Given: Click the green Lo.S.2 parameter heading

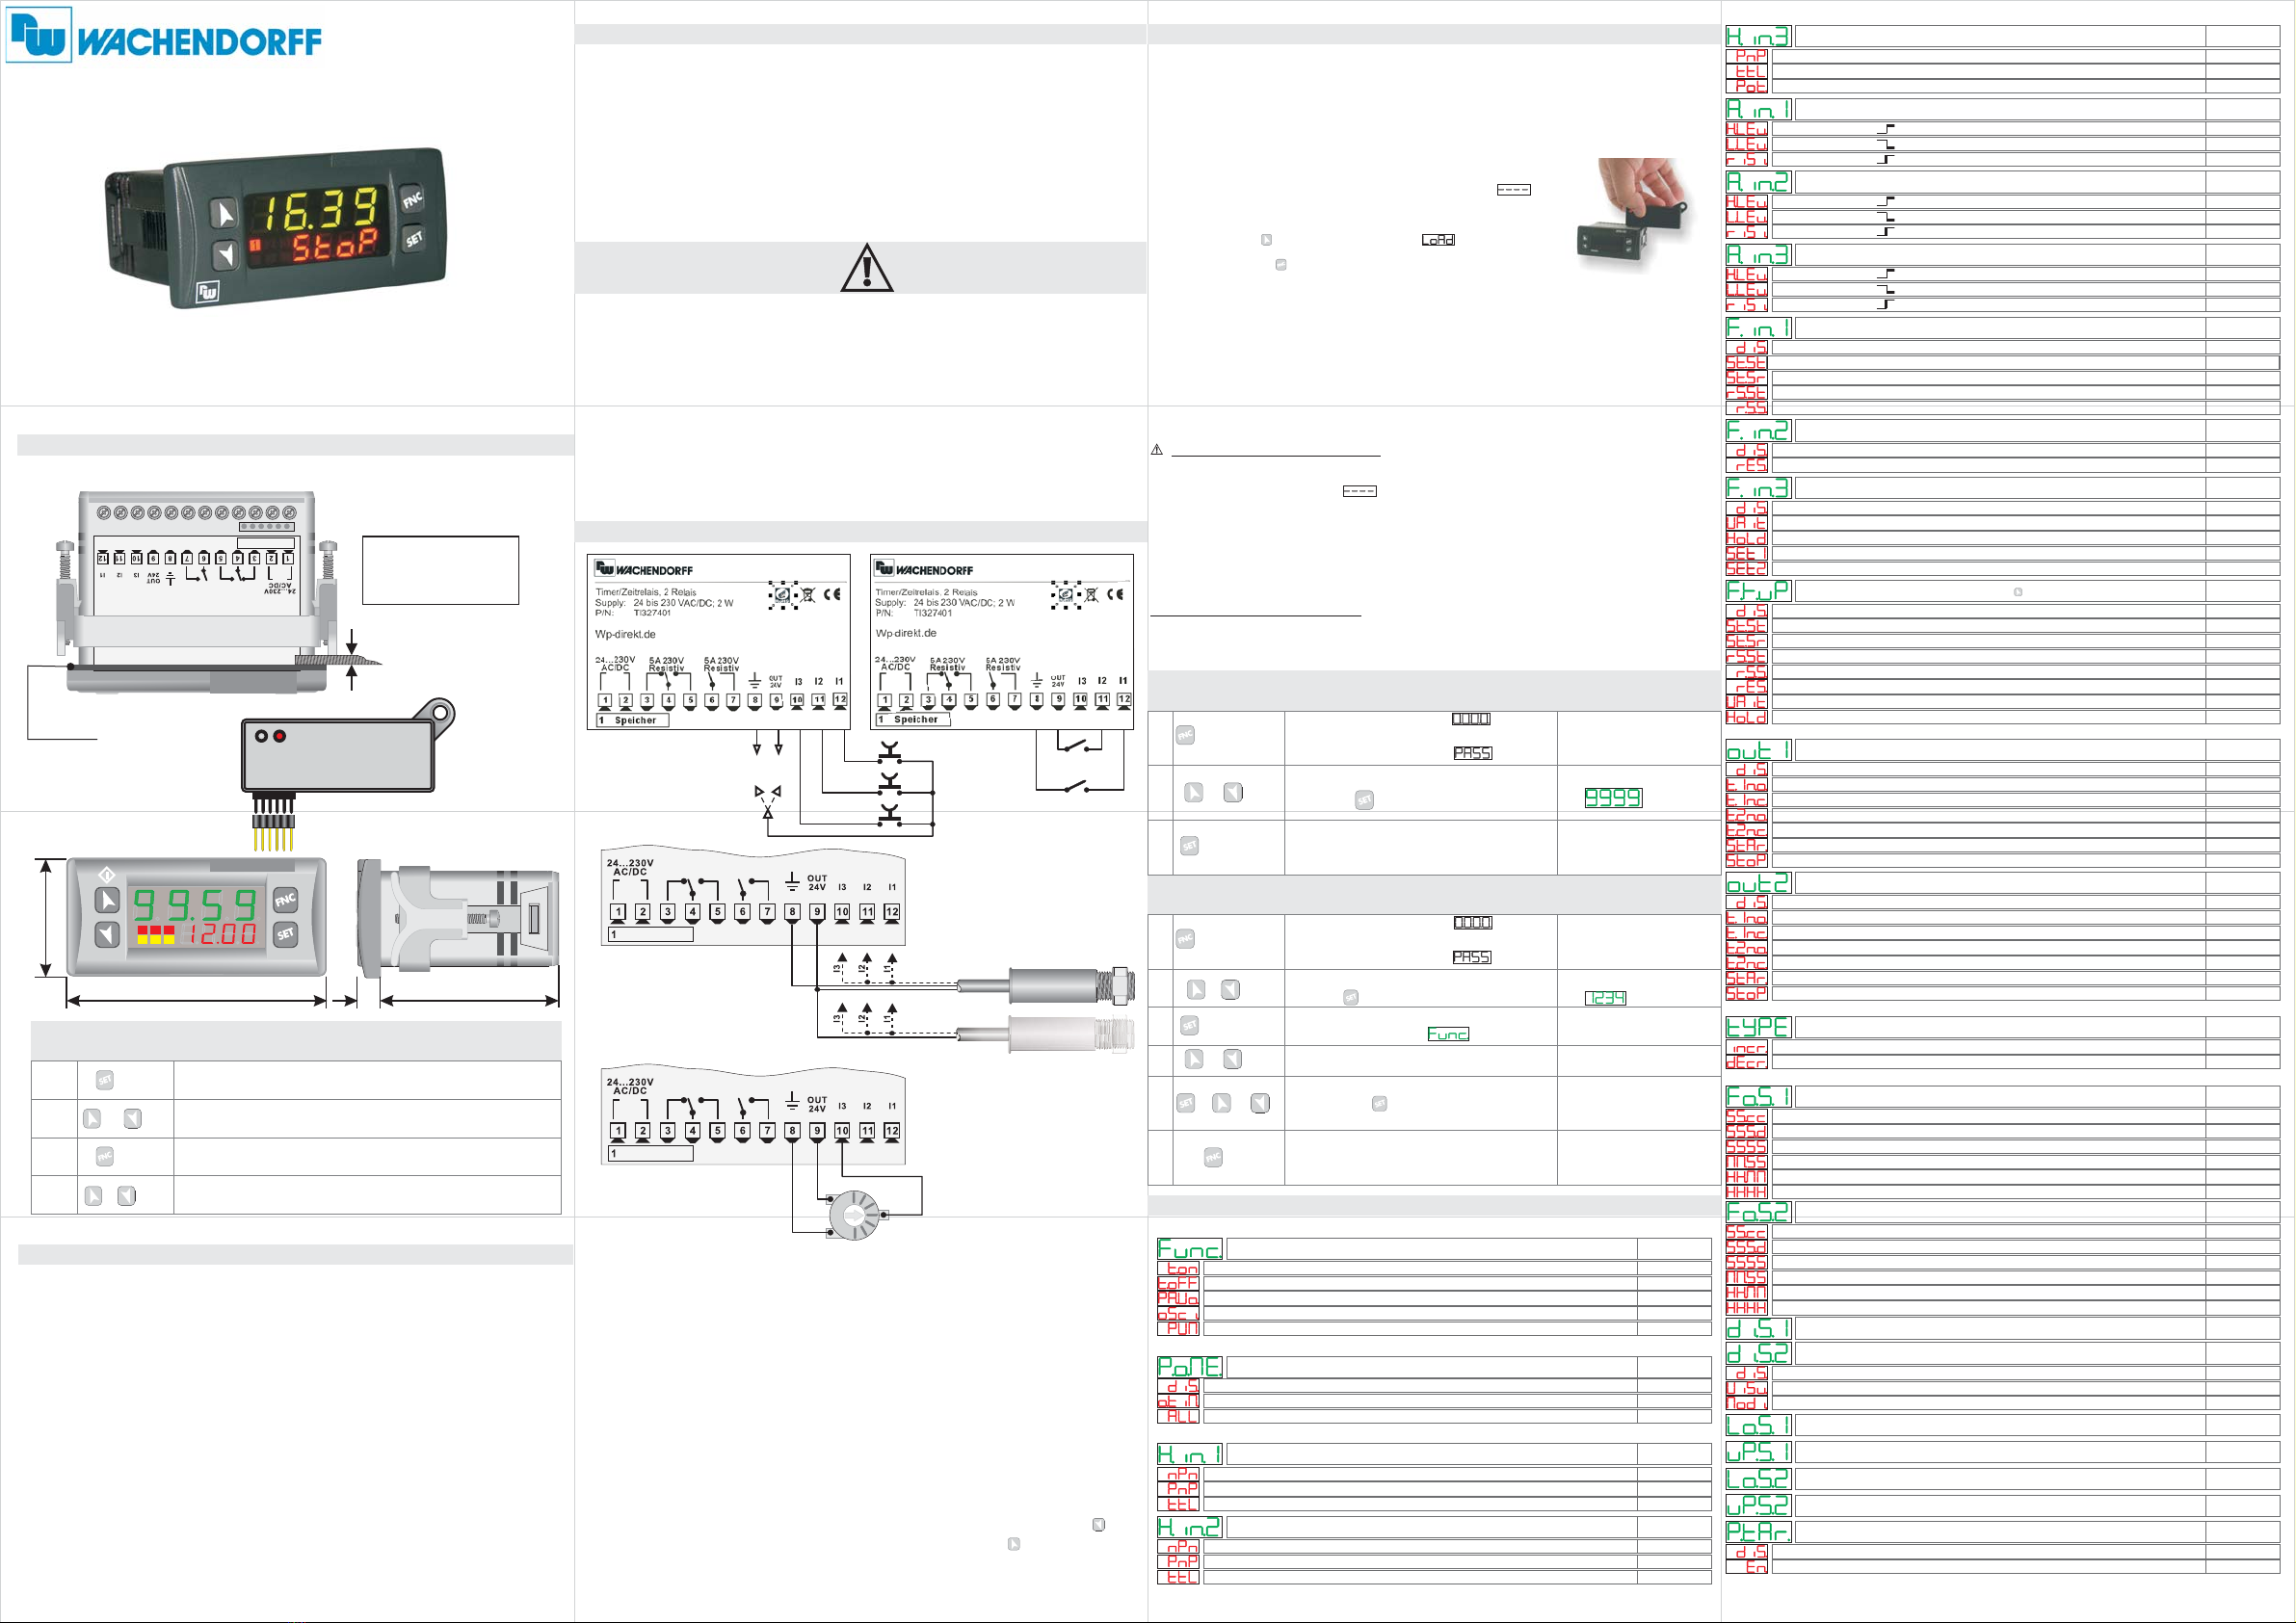Looking at the screenshot, I should pos(1758,1479).
